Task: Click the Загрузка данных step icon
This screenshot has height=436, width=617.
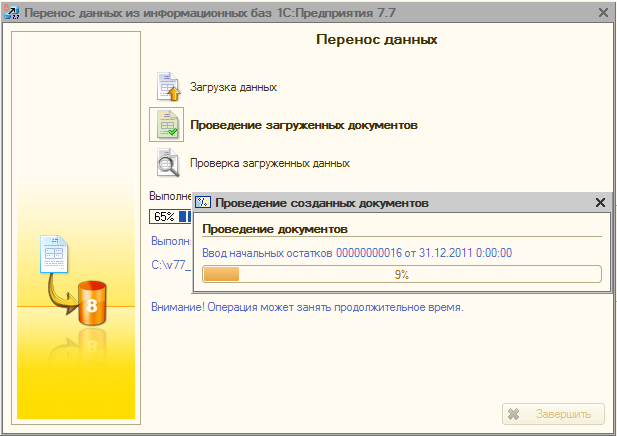Action: point(167,87)
